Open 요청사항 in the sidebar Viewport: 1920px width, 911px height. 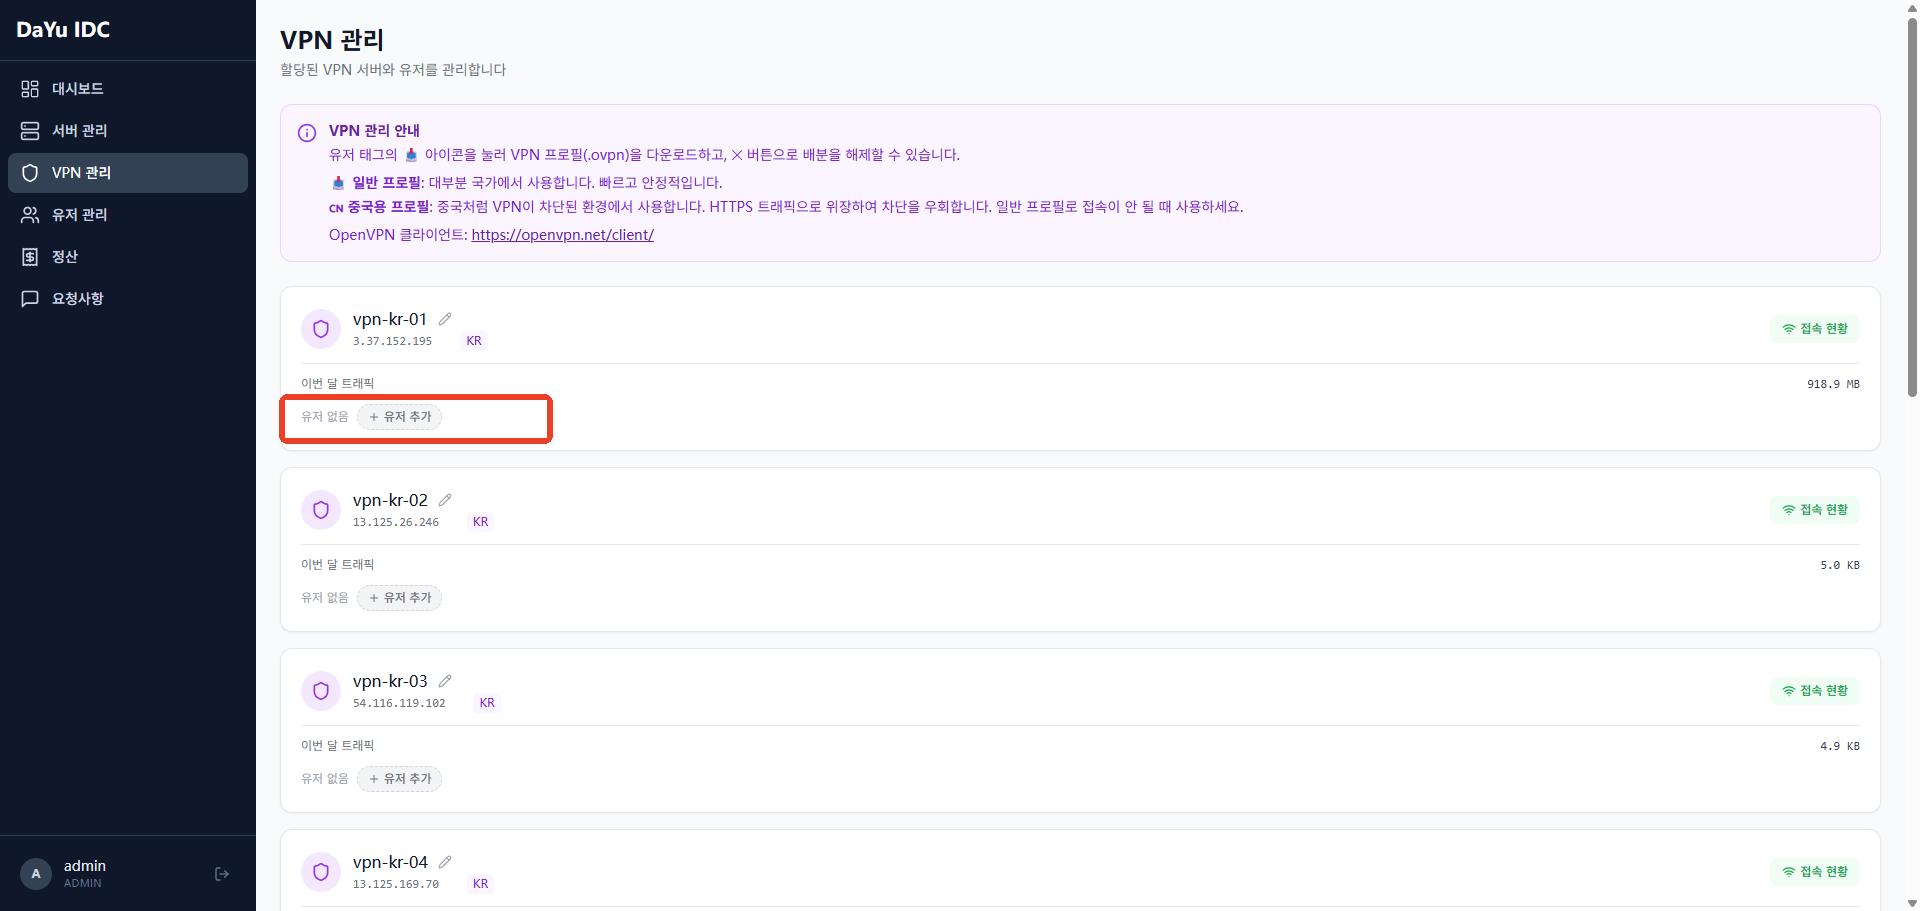78,299
